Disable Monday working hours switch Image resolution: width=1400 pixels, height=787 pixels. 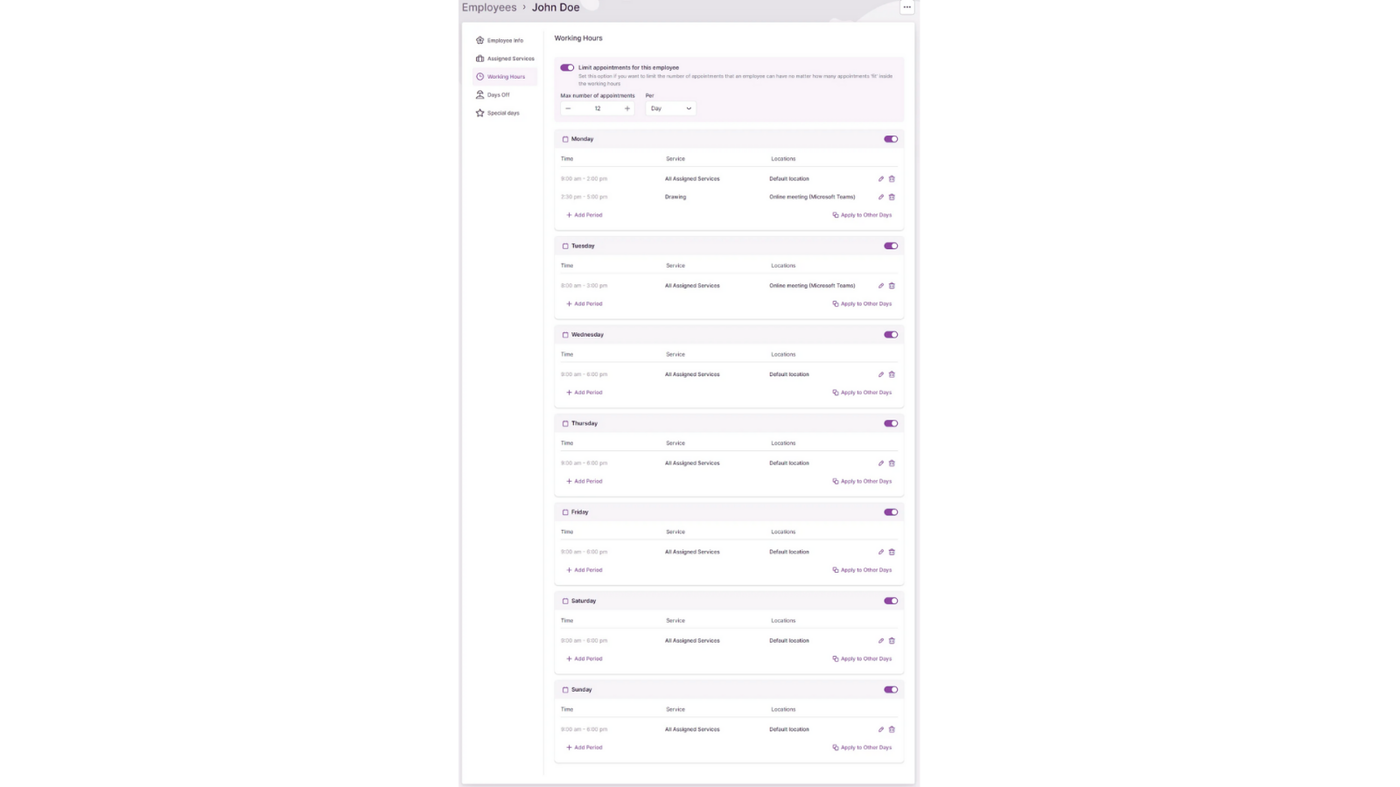[x=890, y=139]
